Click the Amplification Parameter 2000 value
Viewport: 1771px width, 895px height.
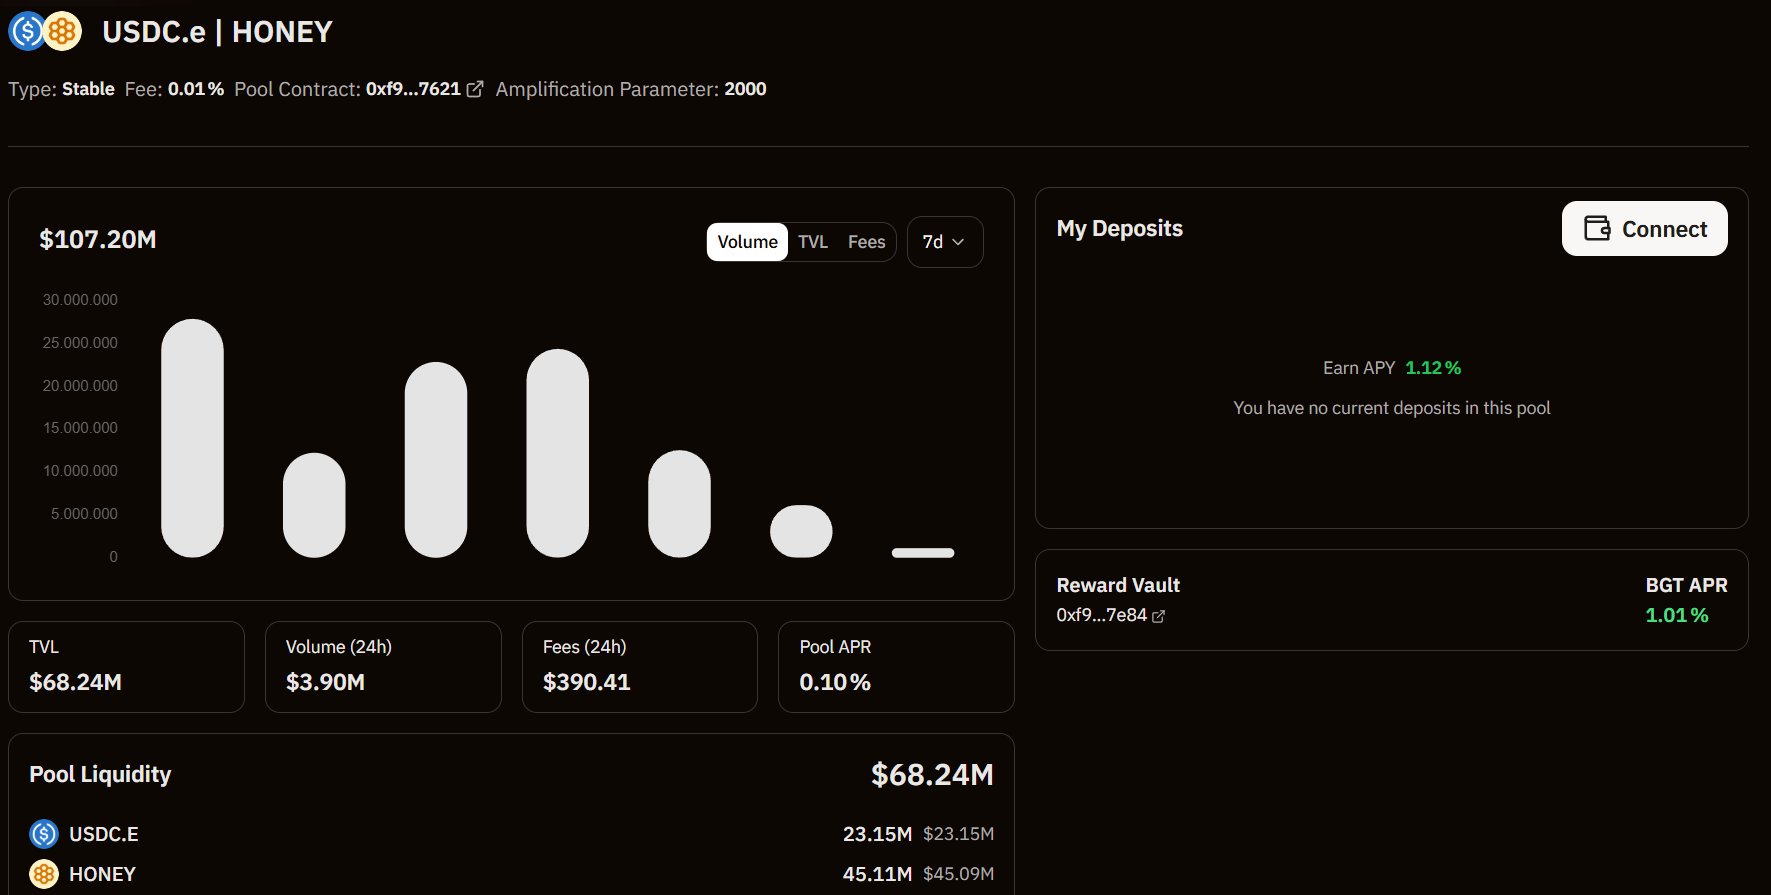745,89
